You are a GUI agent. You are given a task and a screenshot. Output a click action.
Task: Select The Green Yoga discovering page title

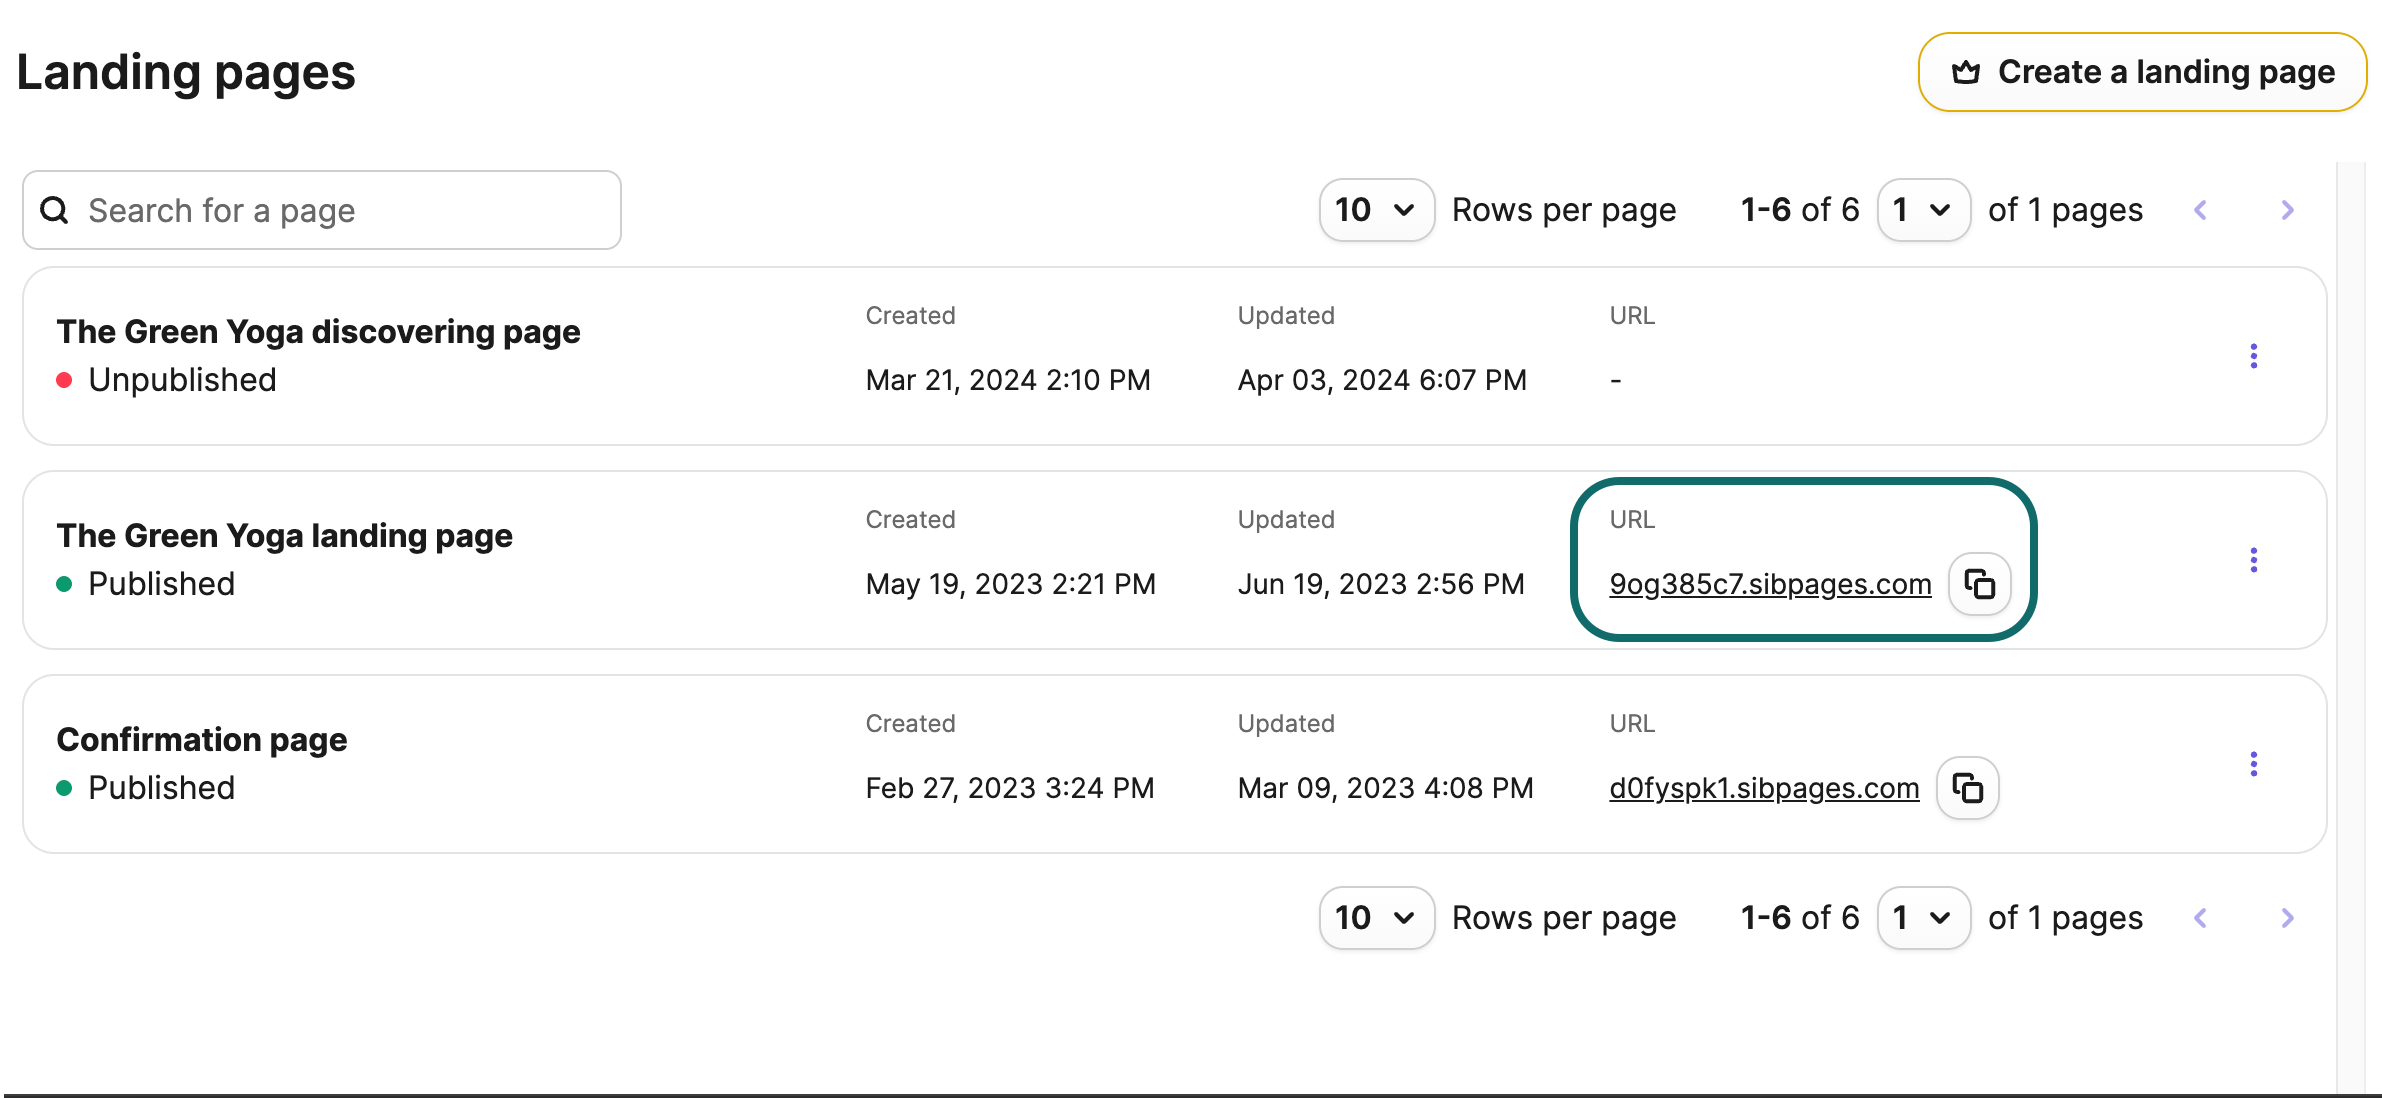[x=318, y=332]
